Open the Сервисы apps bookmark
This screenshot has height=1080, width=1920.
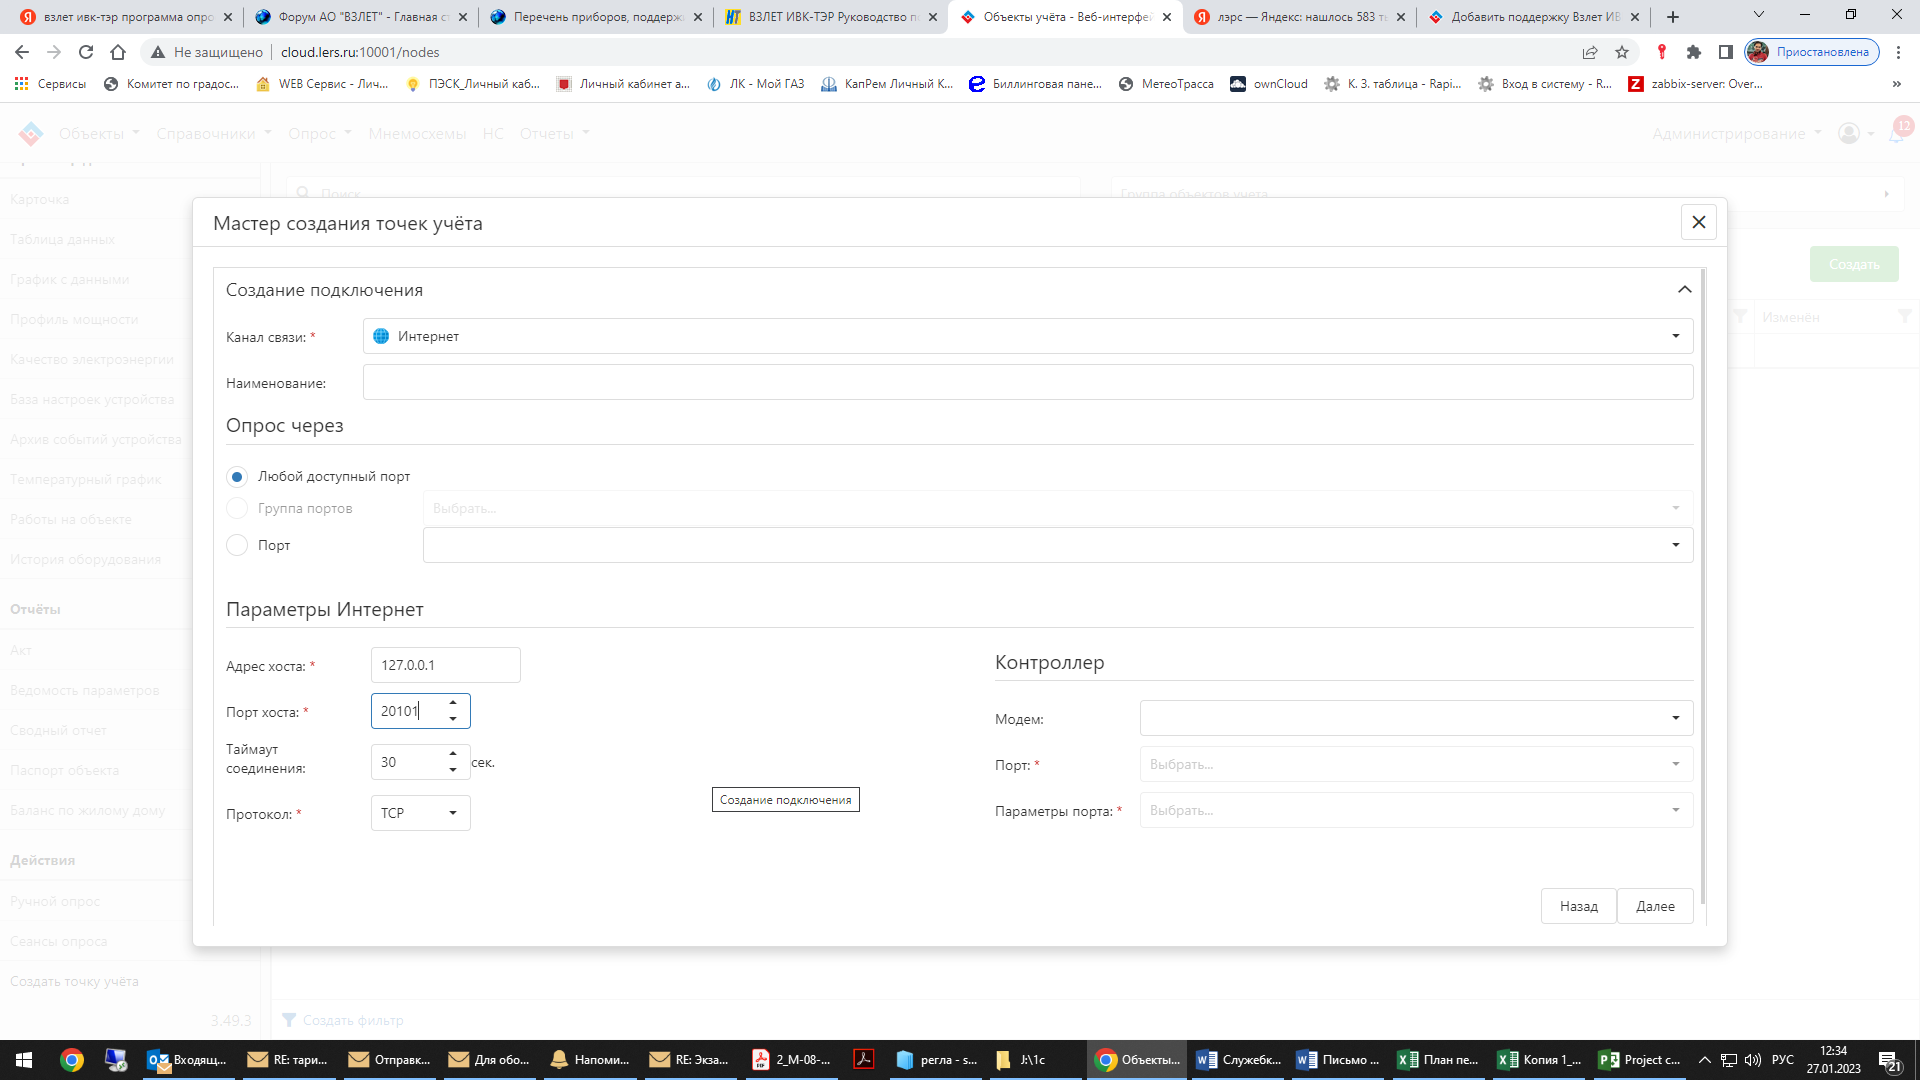(50, 84)
